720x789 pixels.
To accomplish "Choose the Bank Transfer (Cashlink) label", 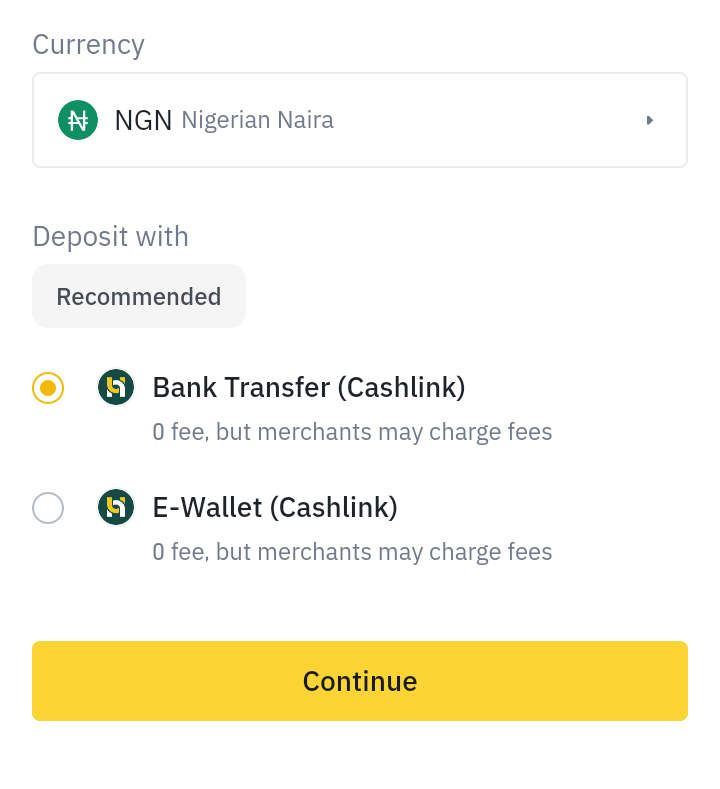I will point(308,388).
